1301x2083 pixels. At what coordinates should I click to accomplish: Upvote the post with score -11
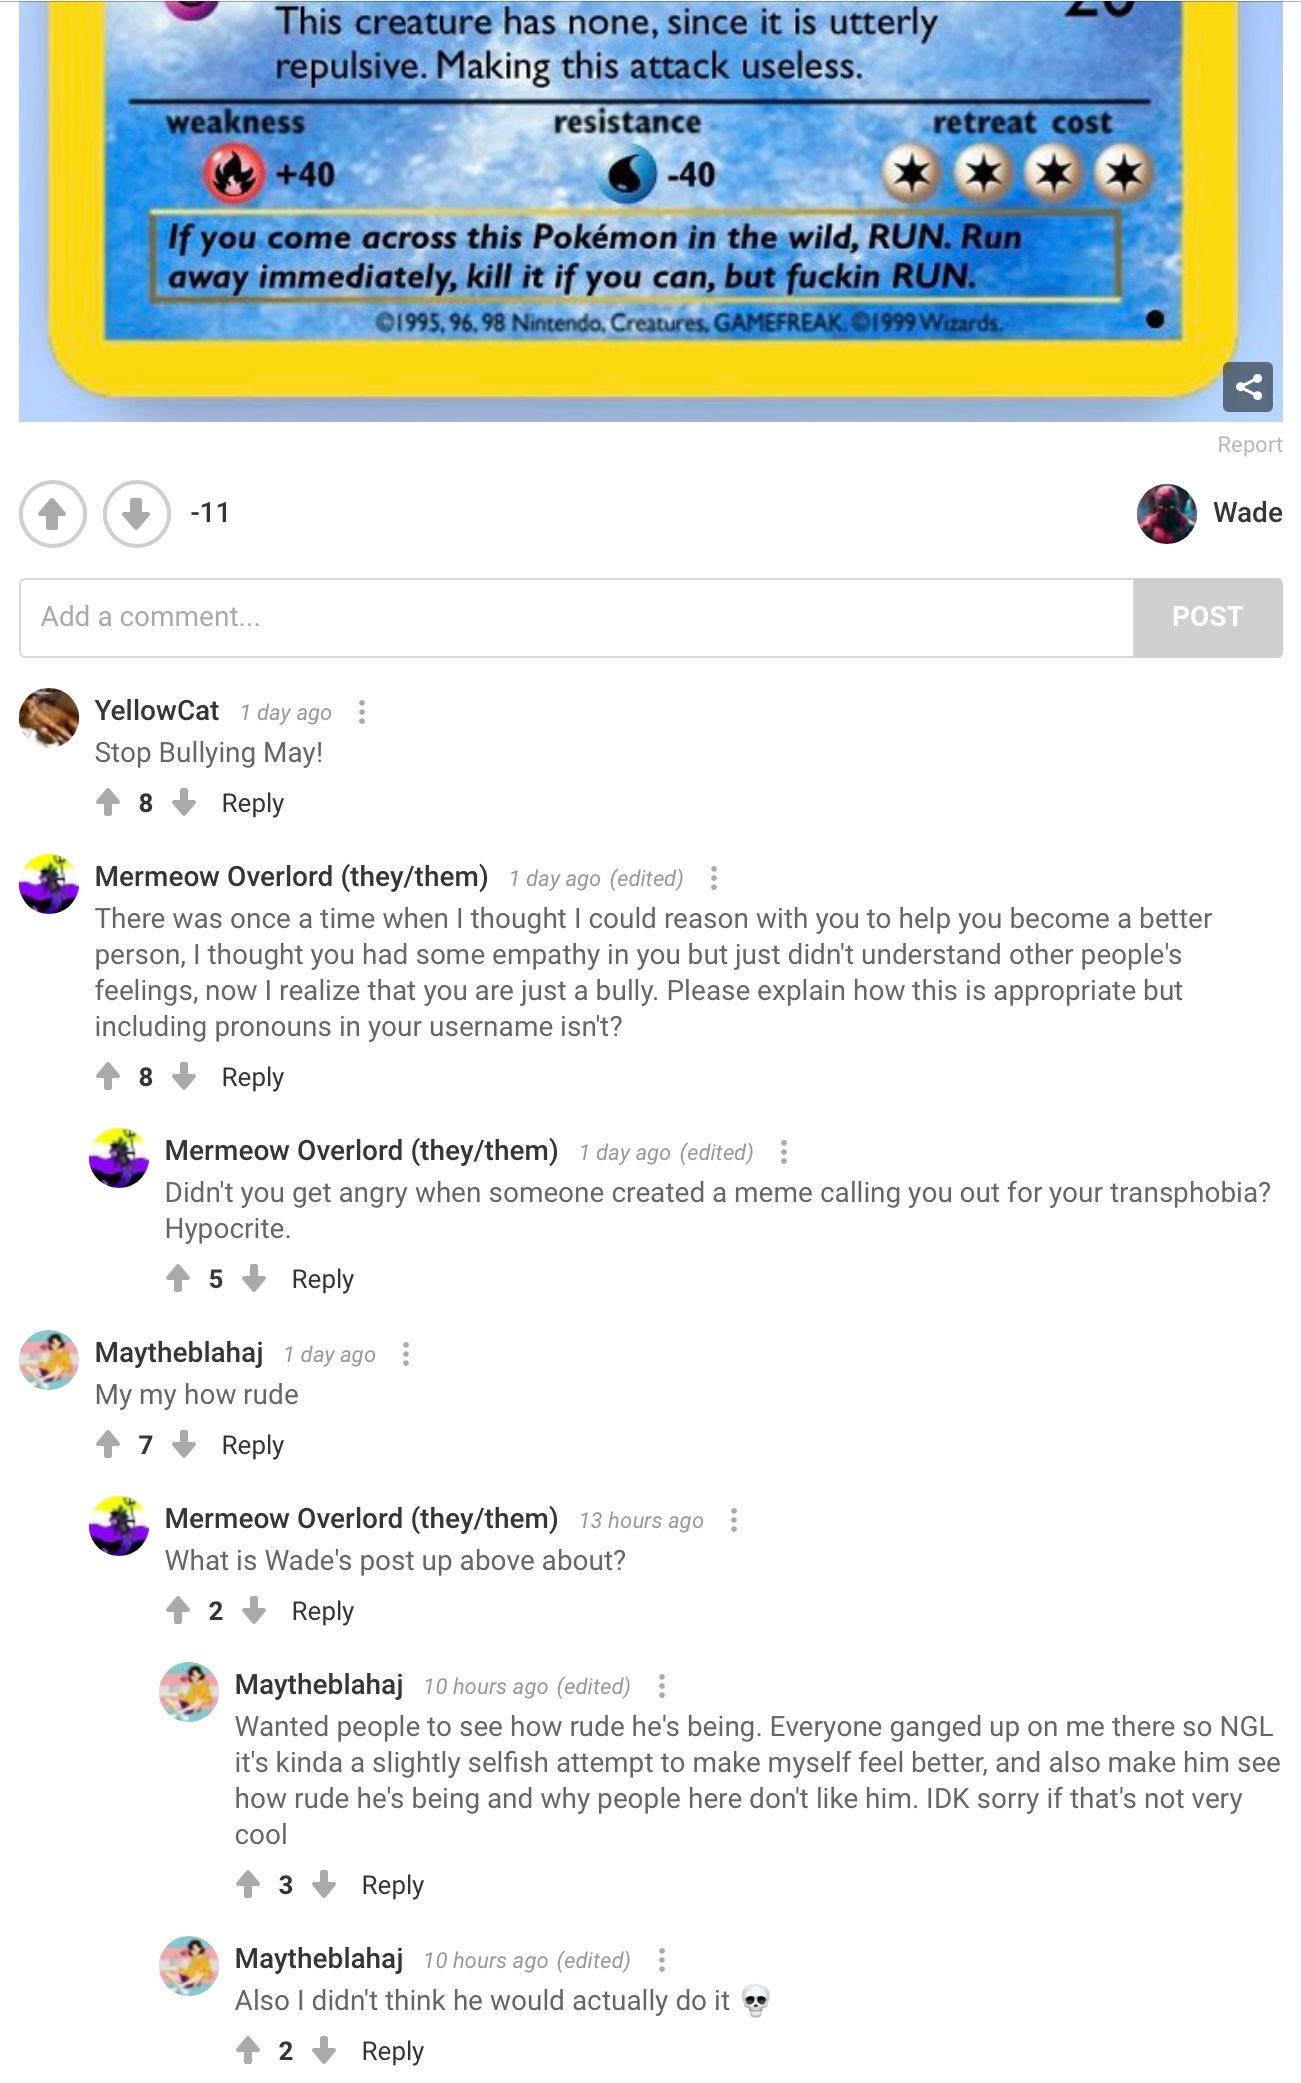[x=52, y=514]
